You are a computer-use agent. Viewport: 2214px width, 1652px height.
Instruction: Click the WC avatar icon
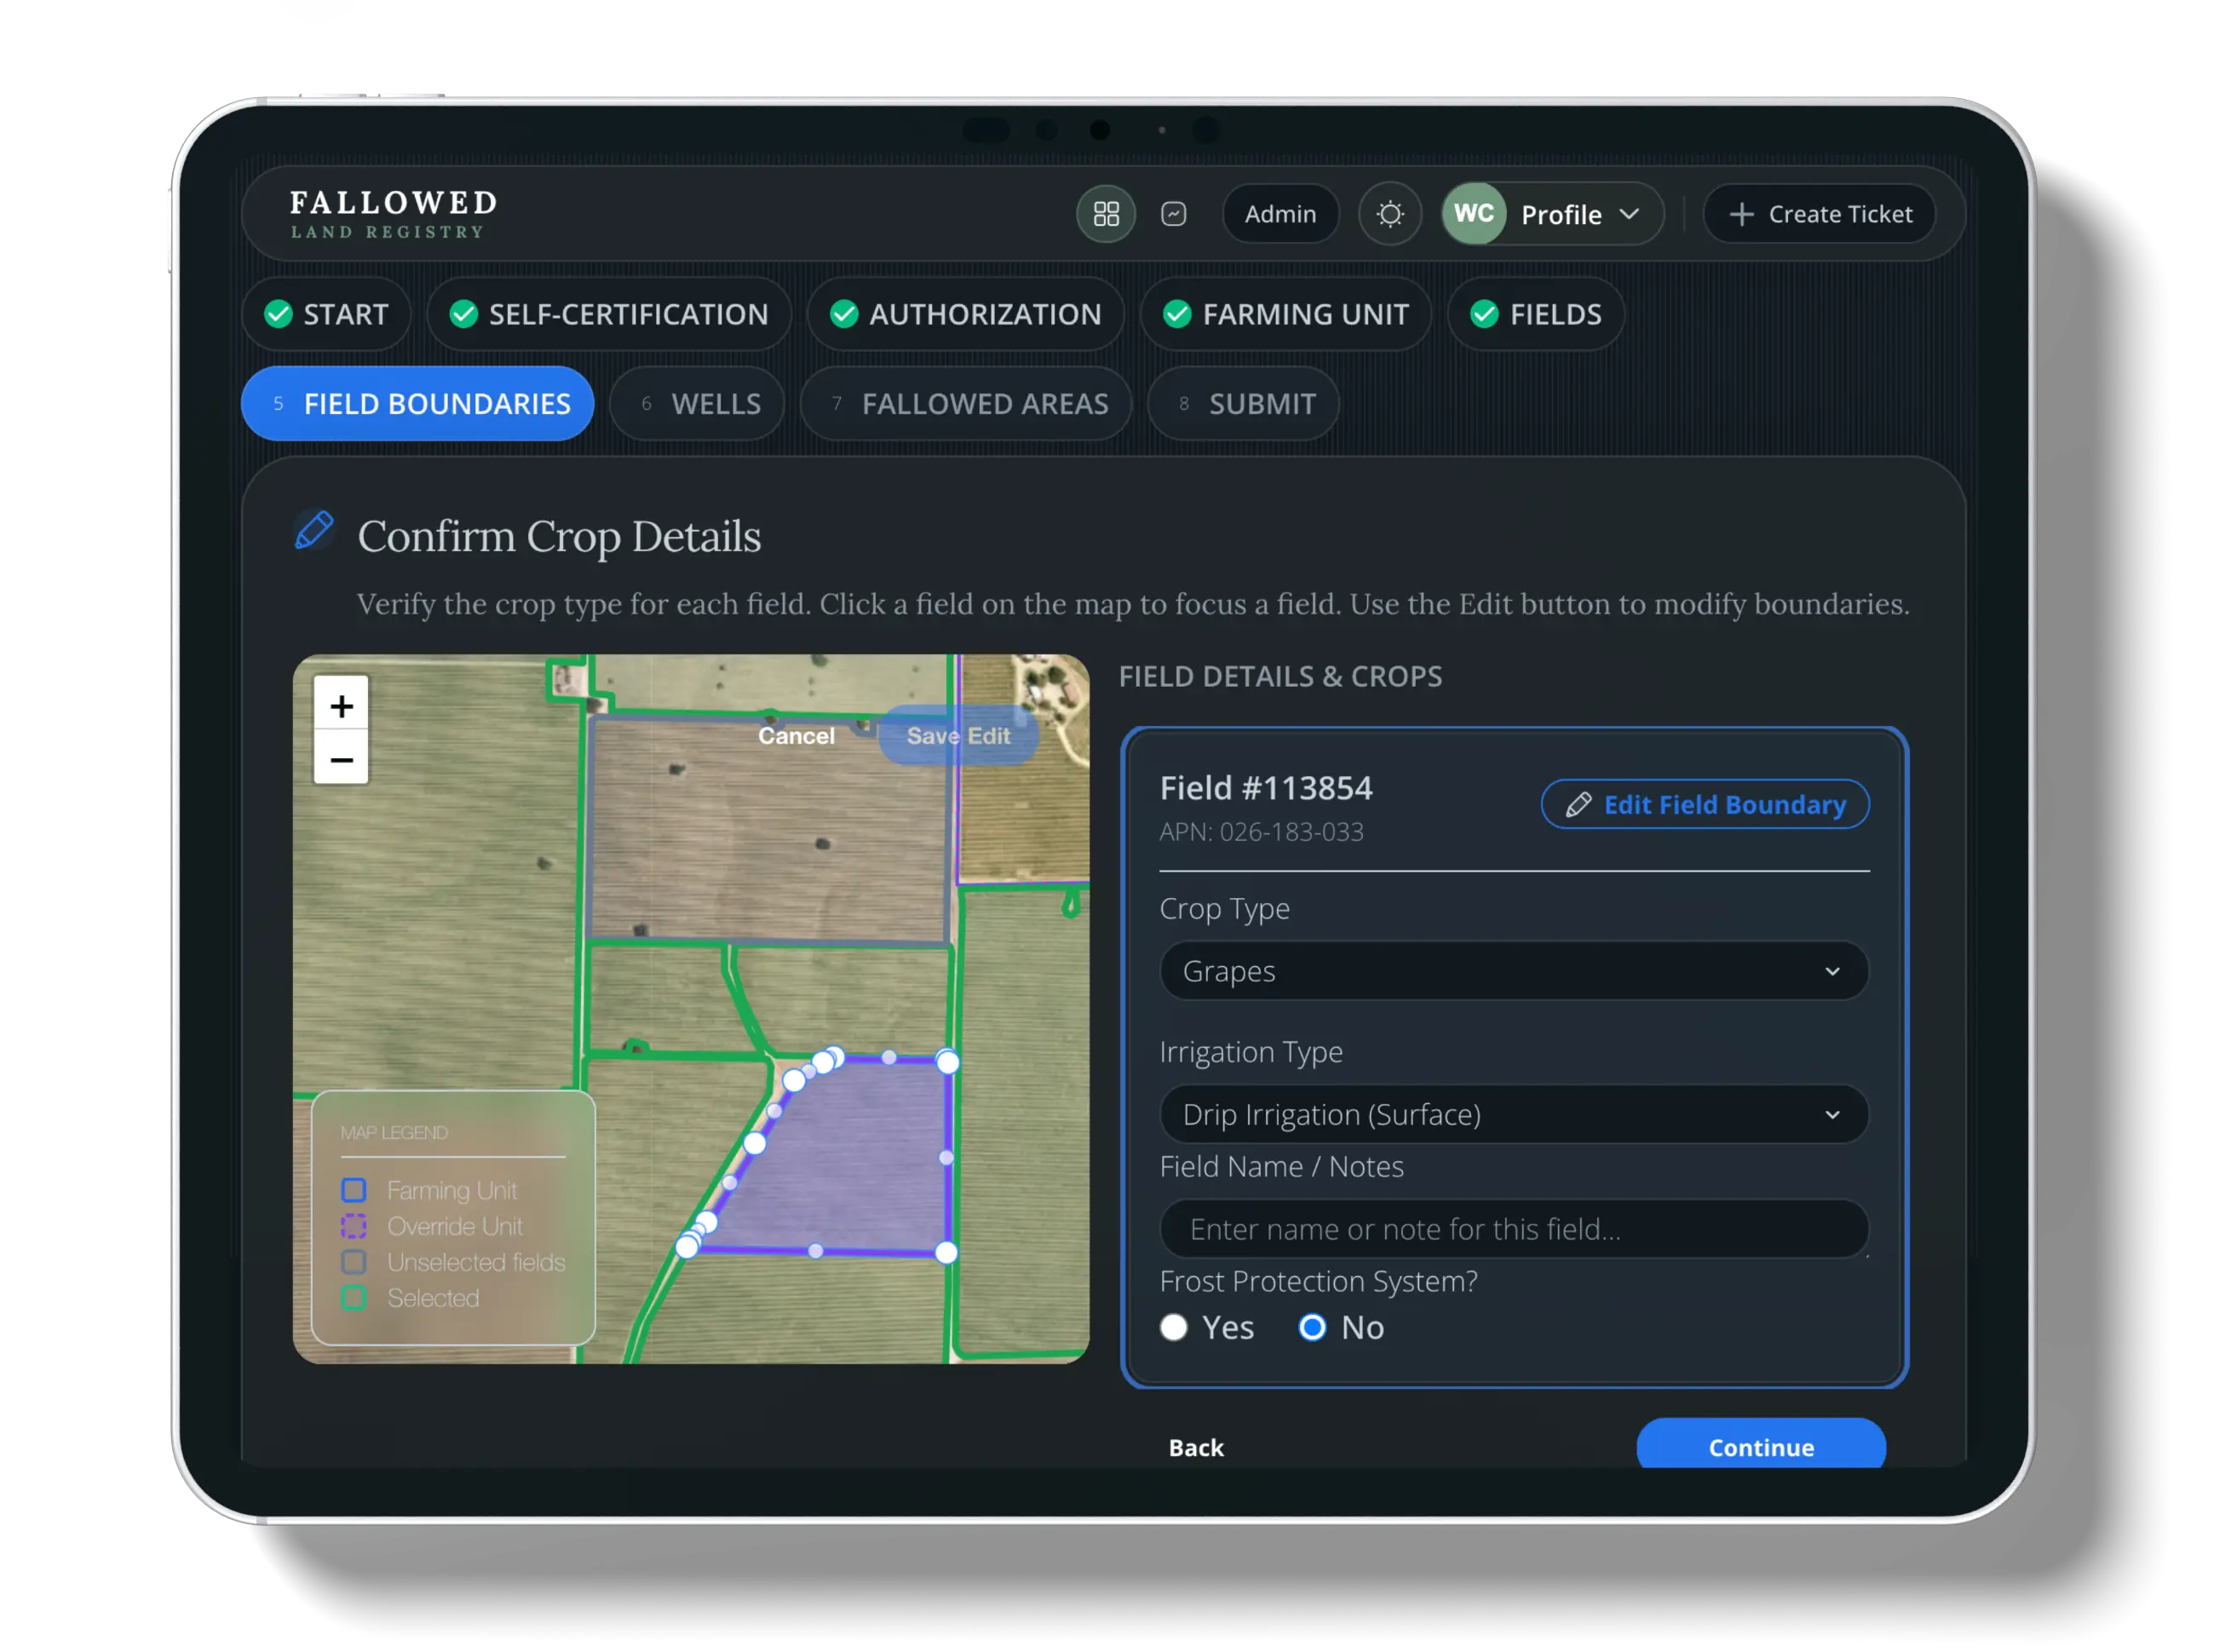(x=1473, y=213)
